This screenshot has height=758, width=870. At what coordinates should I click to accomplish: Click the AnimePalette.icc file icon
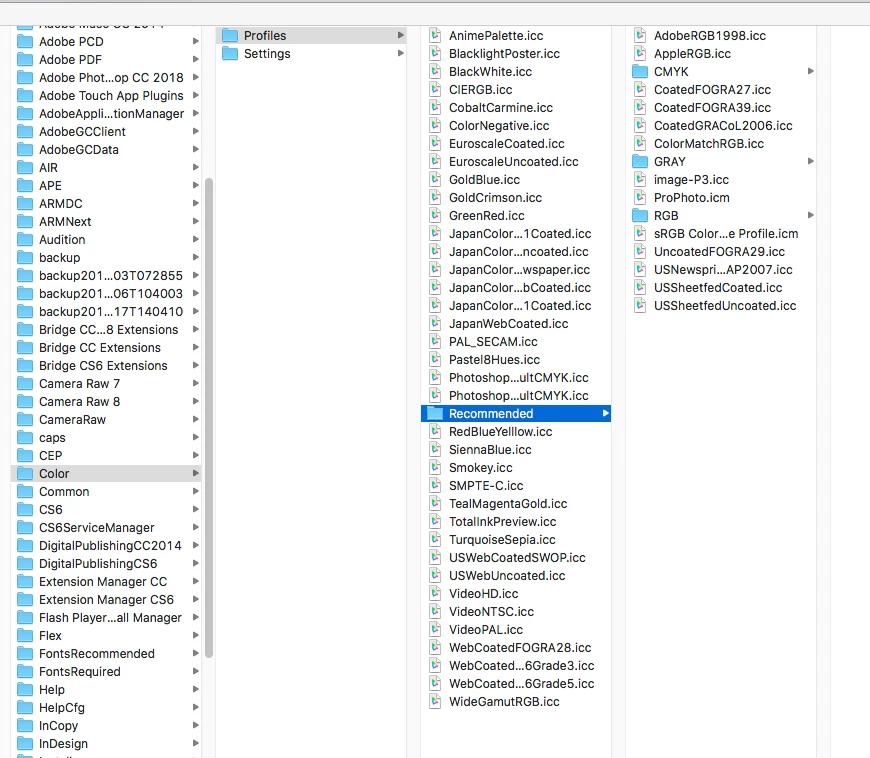coord(436,36)
